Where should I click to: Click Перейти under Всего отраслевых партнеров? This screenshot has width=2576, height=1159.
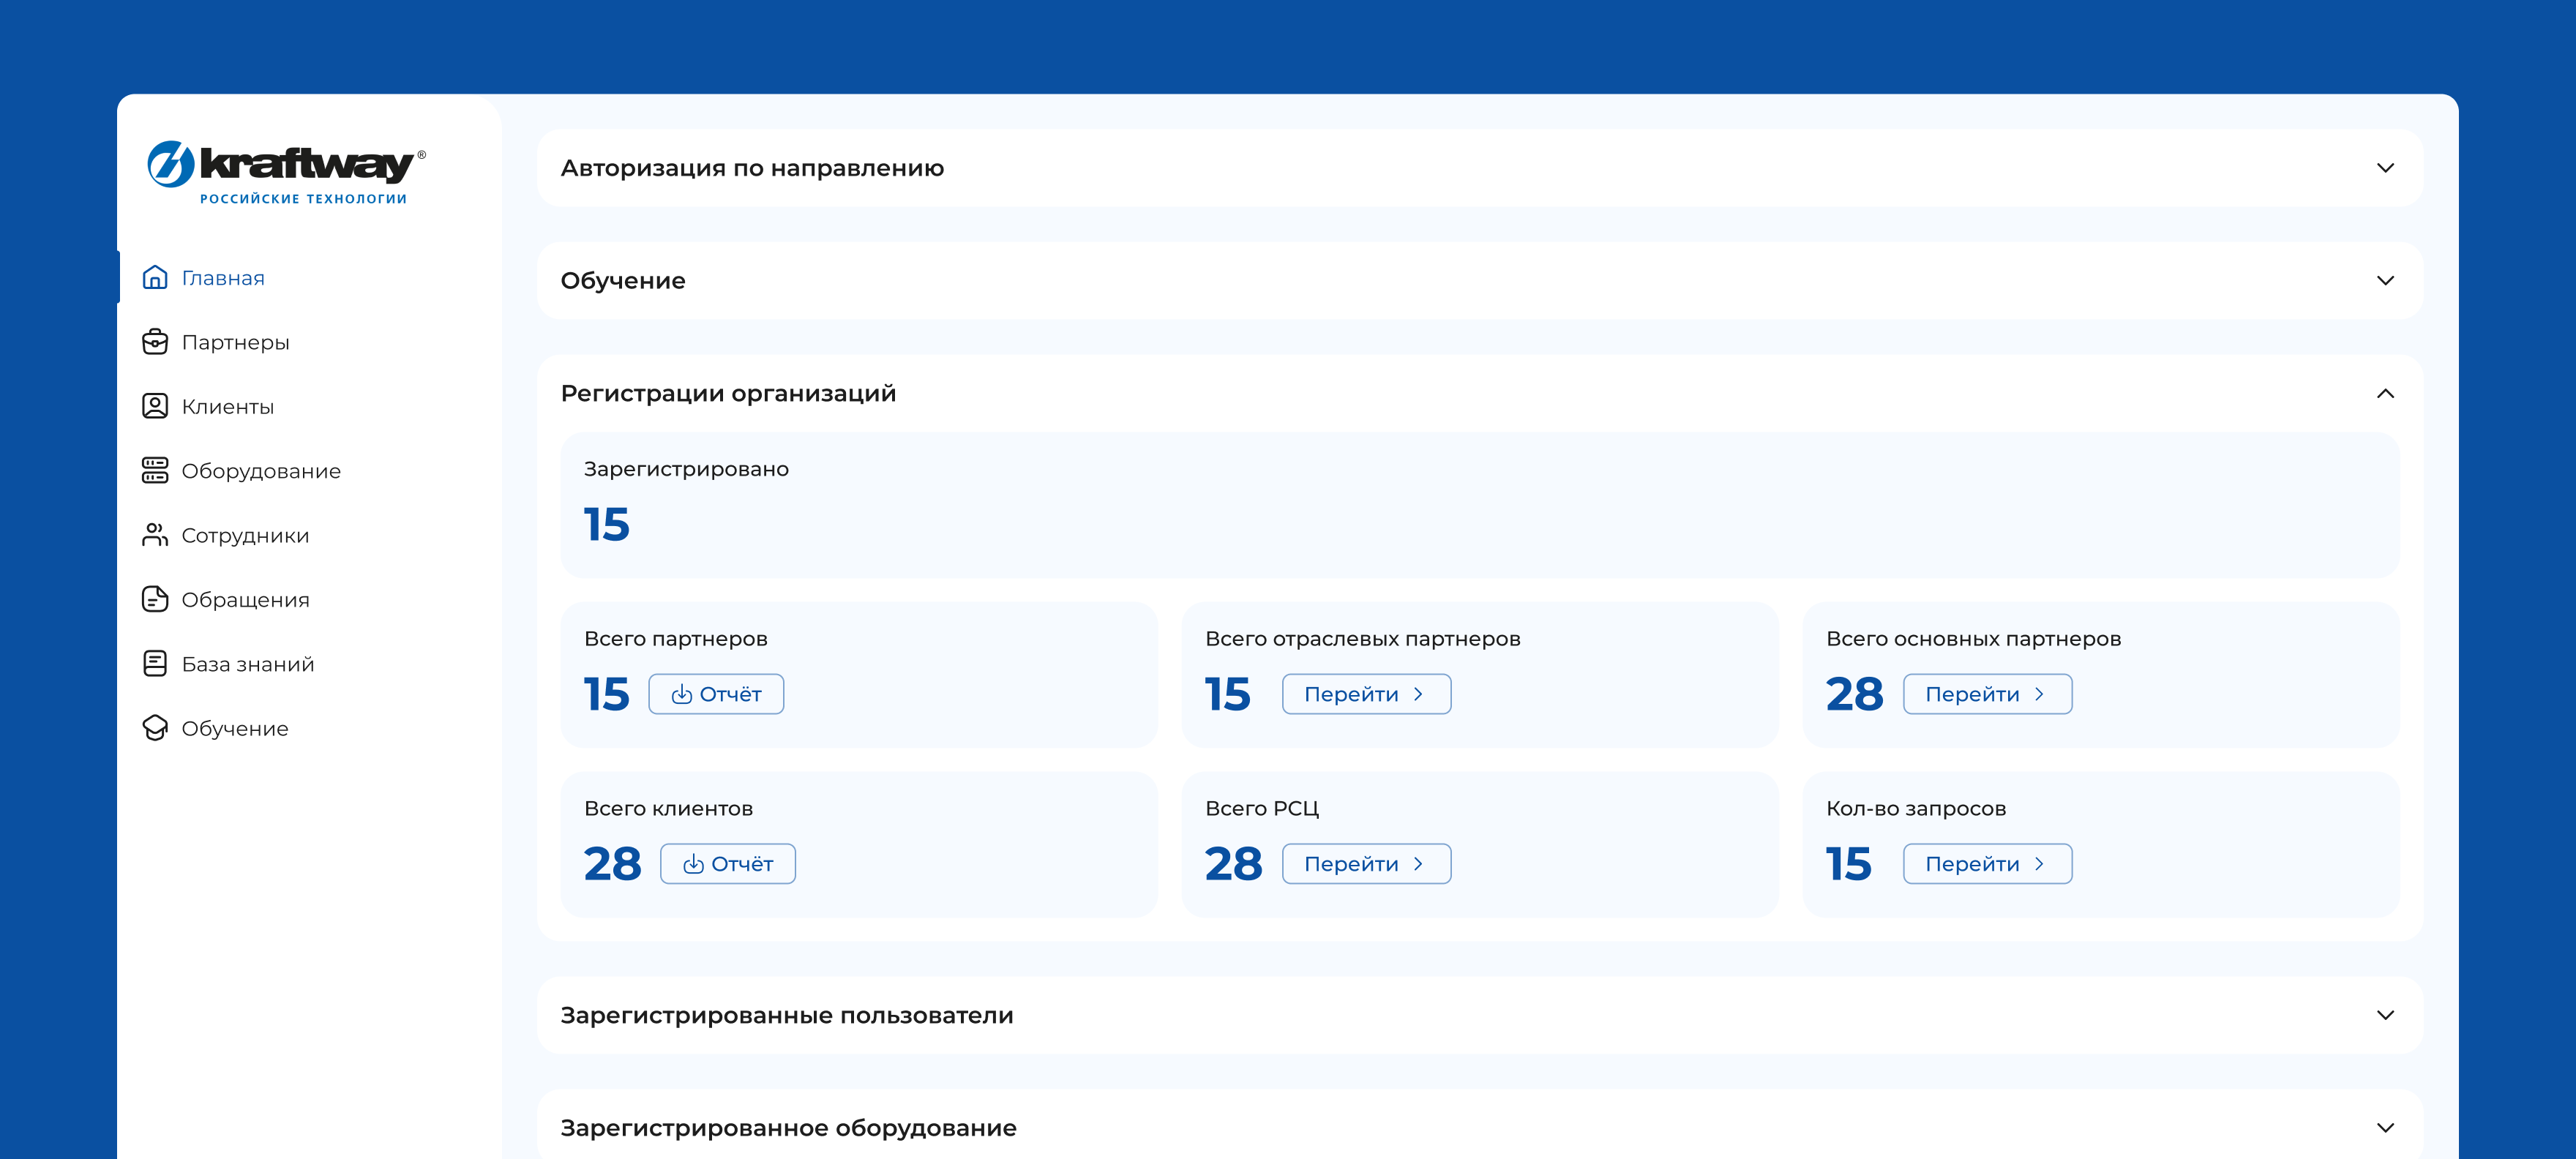(x=1366, y=694)
